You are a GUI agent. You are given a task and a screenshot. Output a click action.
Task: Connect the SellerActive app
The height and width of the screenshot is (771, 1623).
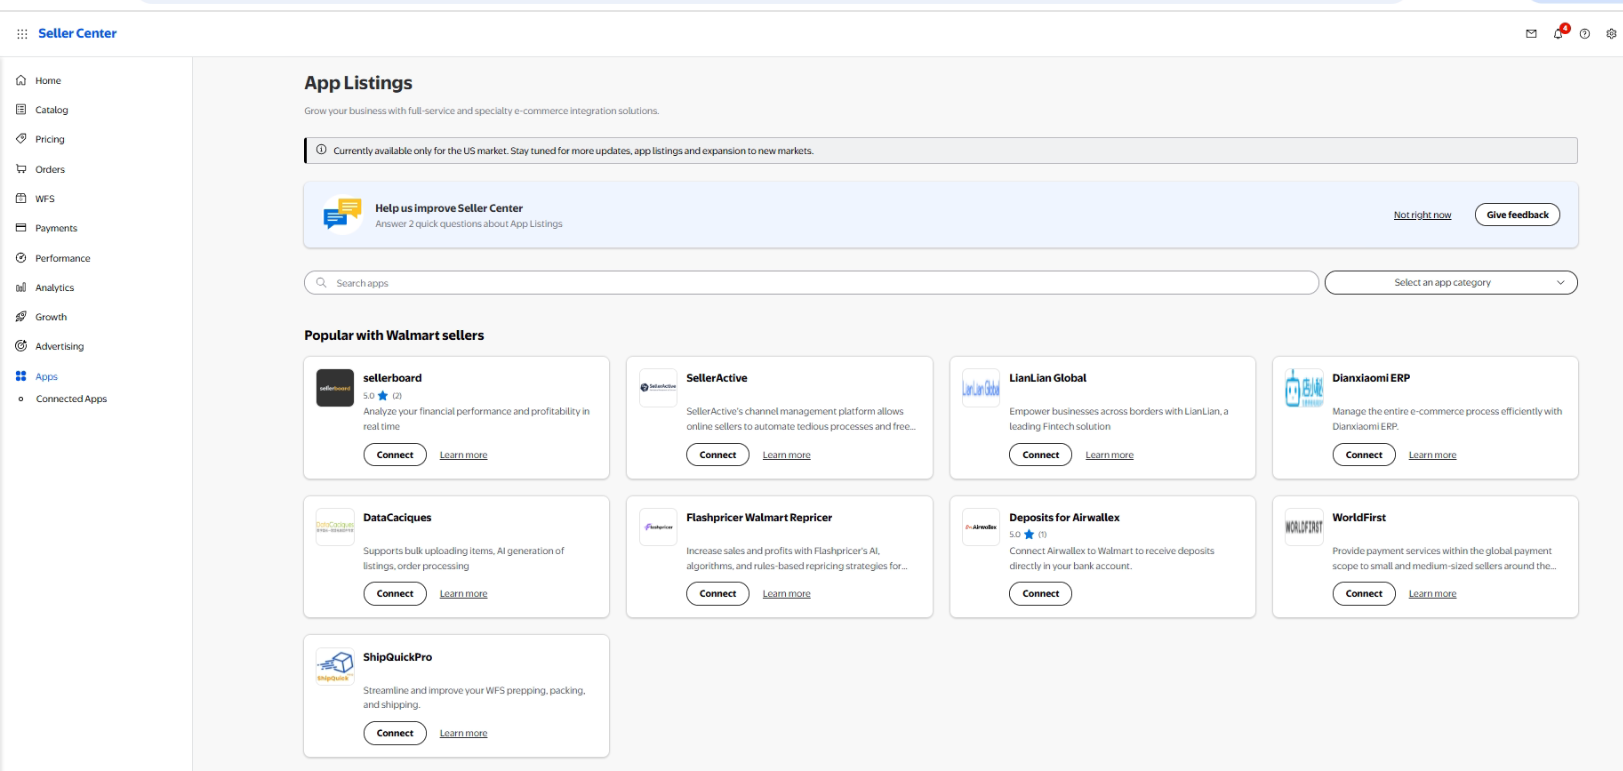click(718, 455)
